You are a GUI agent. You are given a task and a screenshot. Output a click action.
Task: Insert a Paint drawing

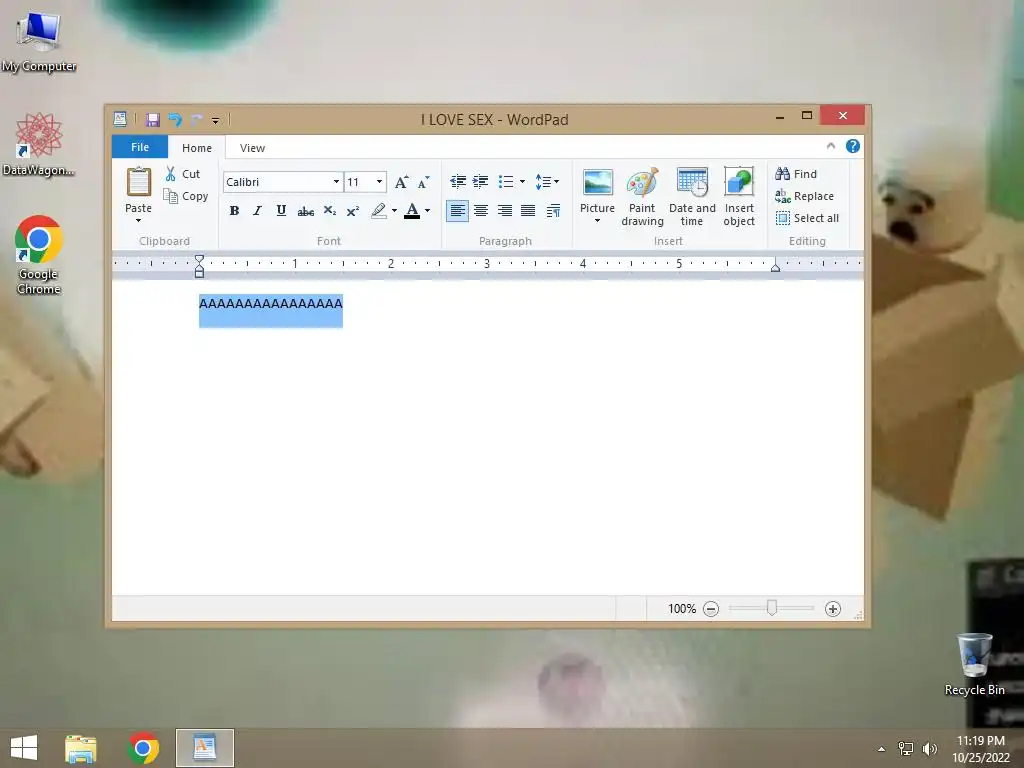coord(642,197)
